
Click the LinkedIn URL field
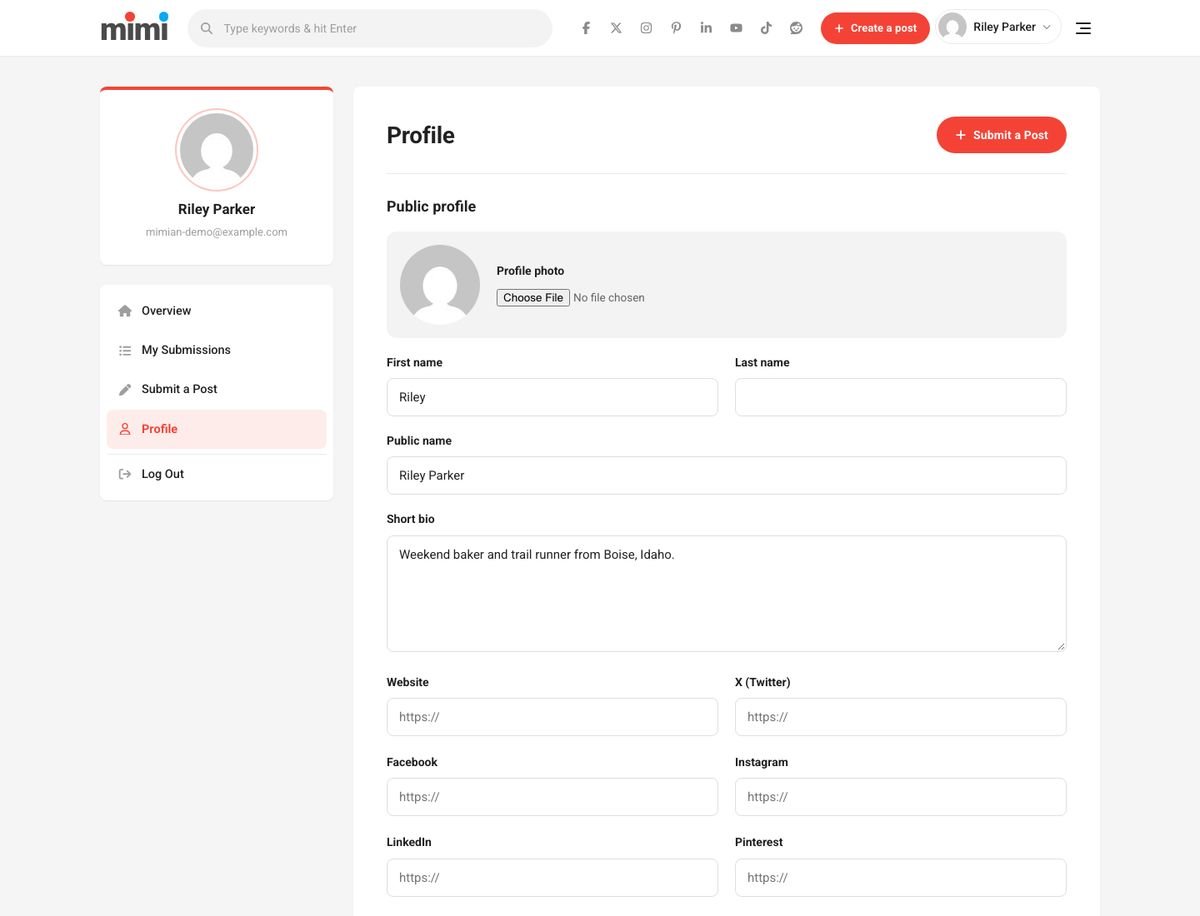point(552,877)
